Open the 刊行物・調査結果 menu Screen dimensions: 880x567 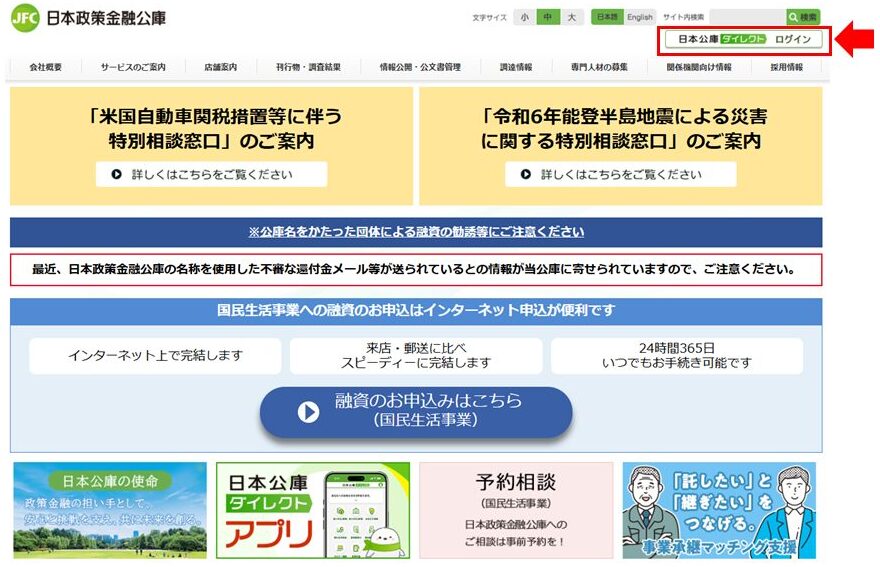click(x=308, y=67)
